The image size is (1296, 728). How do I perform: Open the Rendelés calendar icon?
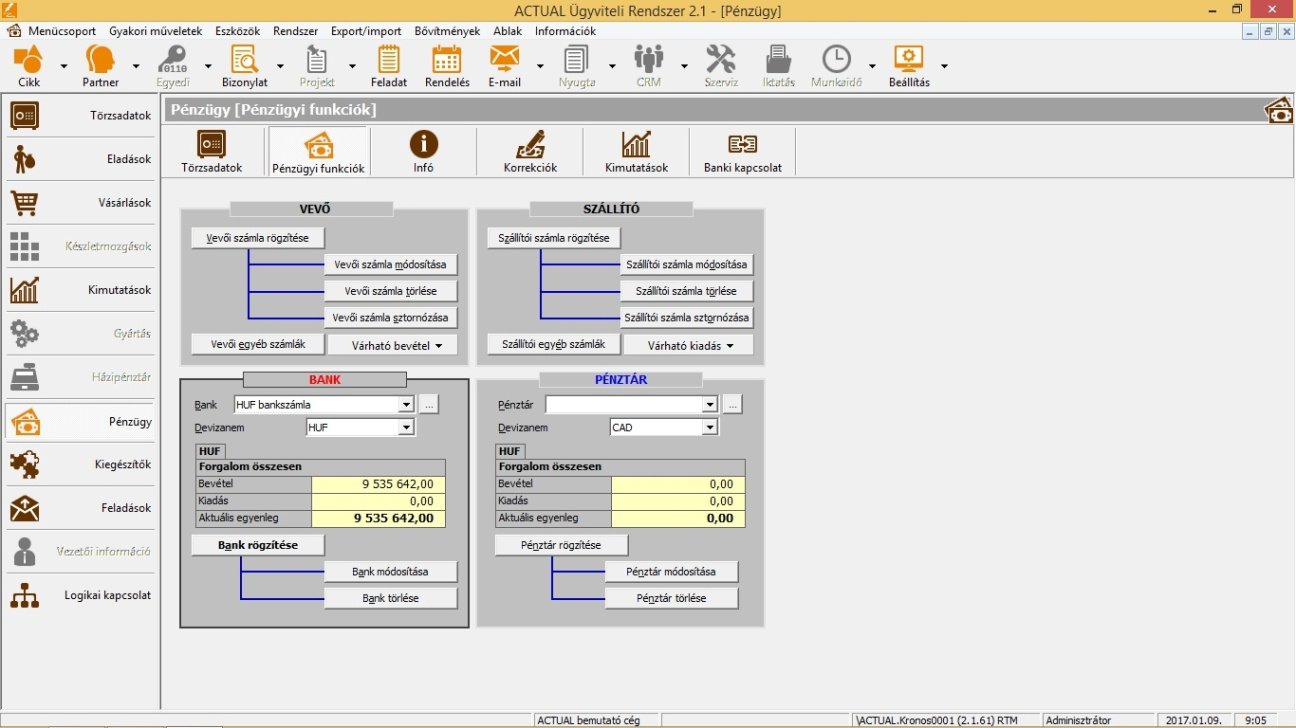click(x=447, y=60)
